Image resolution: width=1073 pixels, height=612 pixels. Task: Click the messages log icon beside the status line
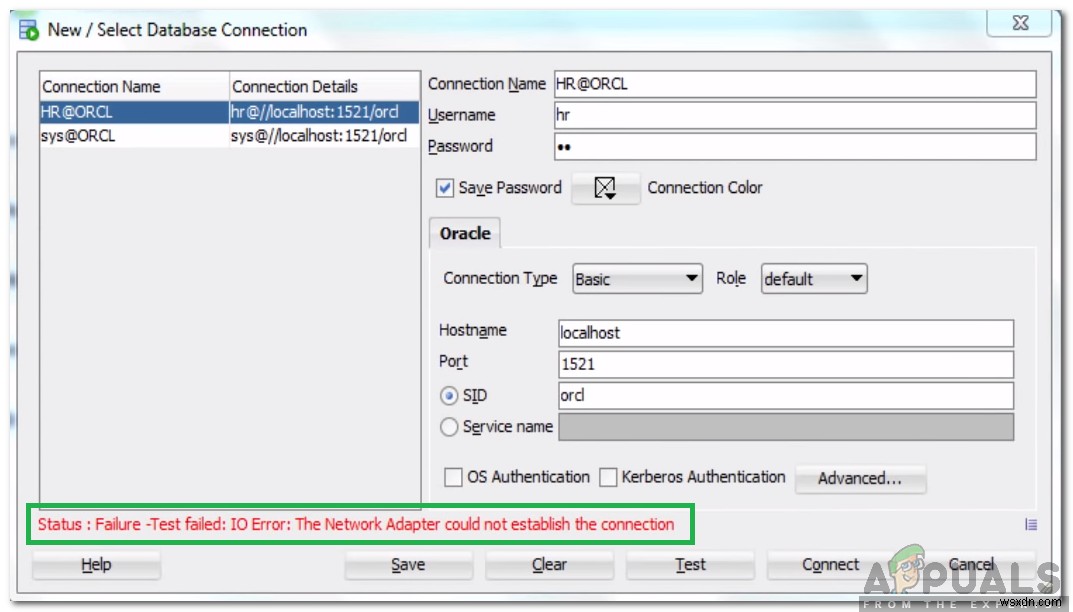(1032, 524)
